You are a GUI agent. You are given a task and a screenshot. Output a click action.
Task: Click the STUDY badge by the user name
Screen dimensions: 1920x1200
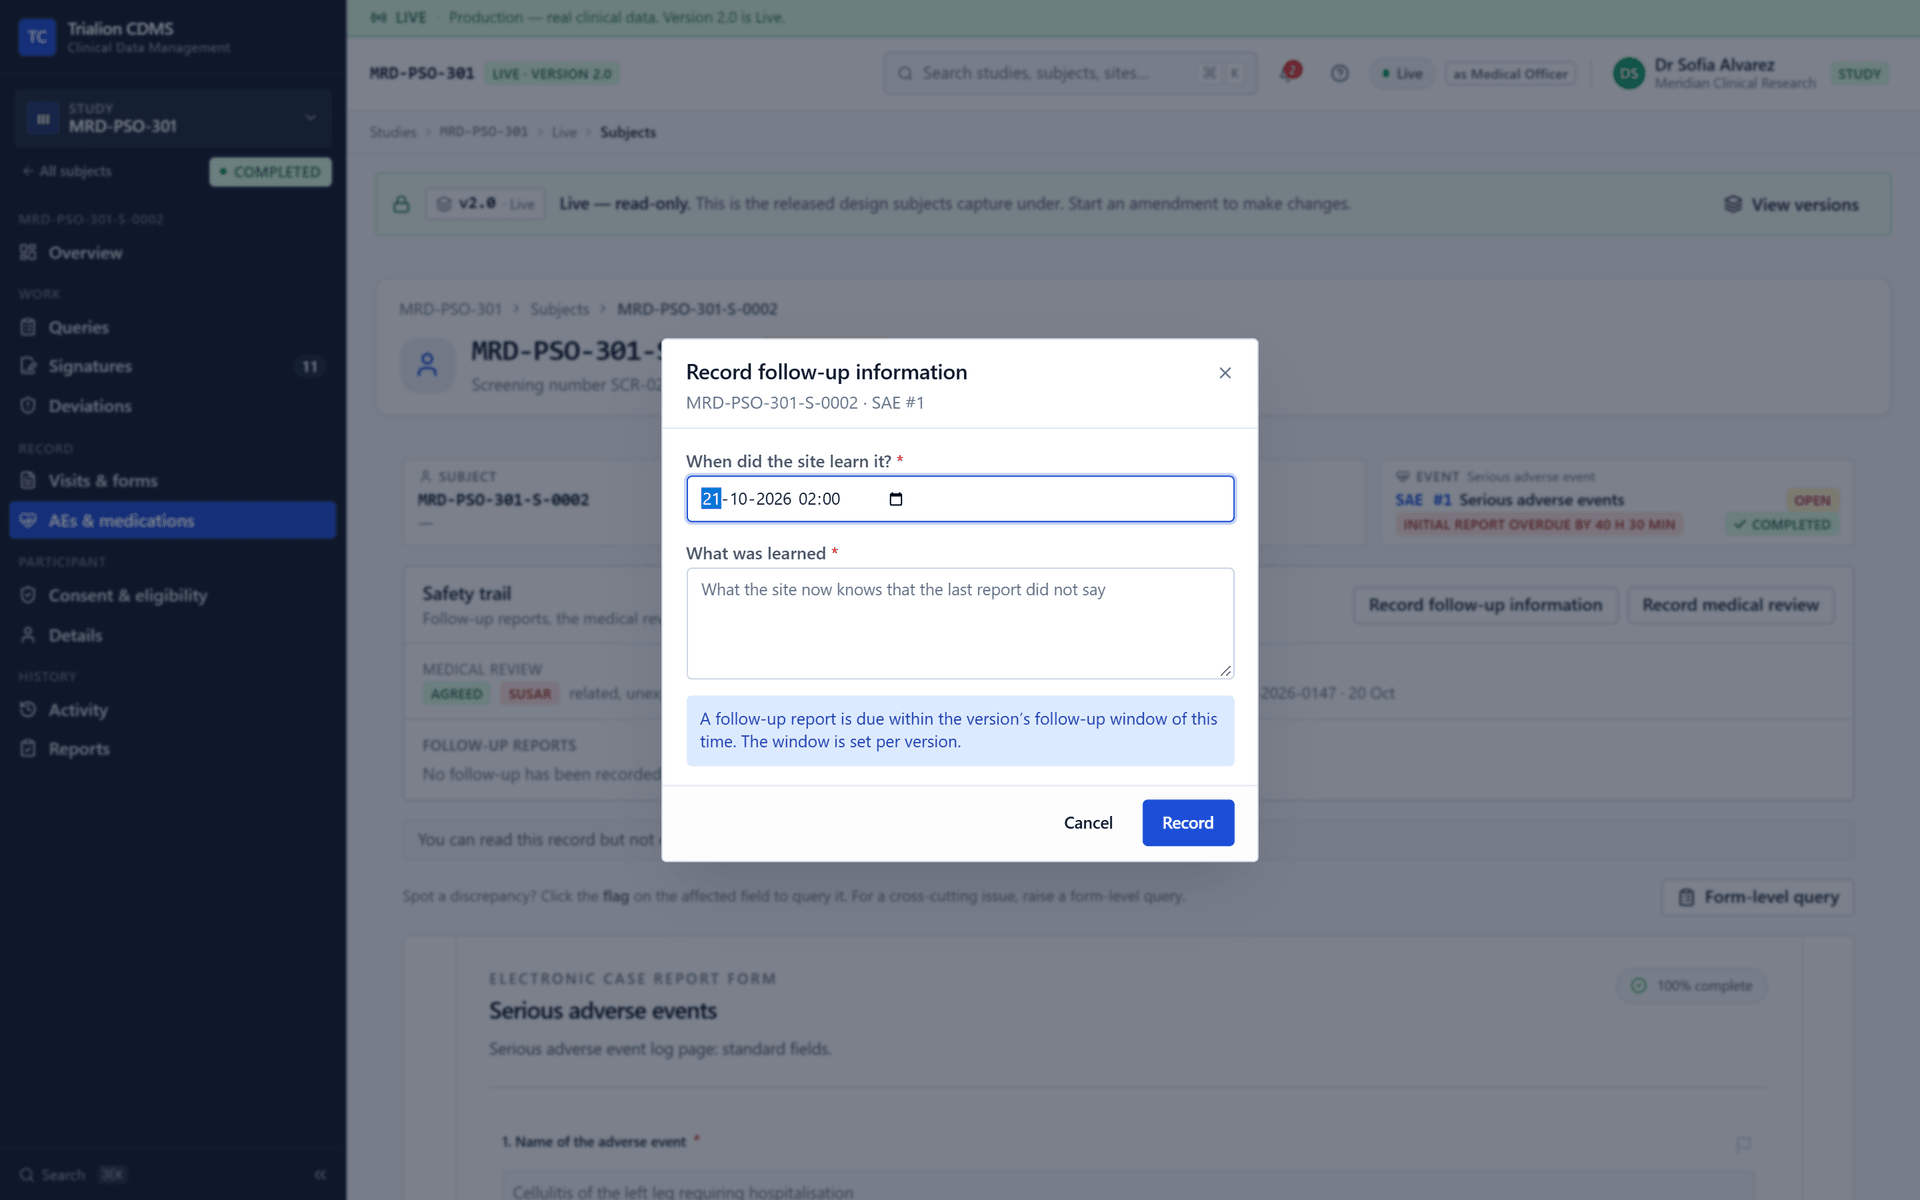pos(1859,73)
